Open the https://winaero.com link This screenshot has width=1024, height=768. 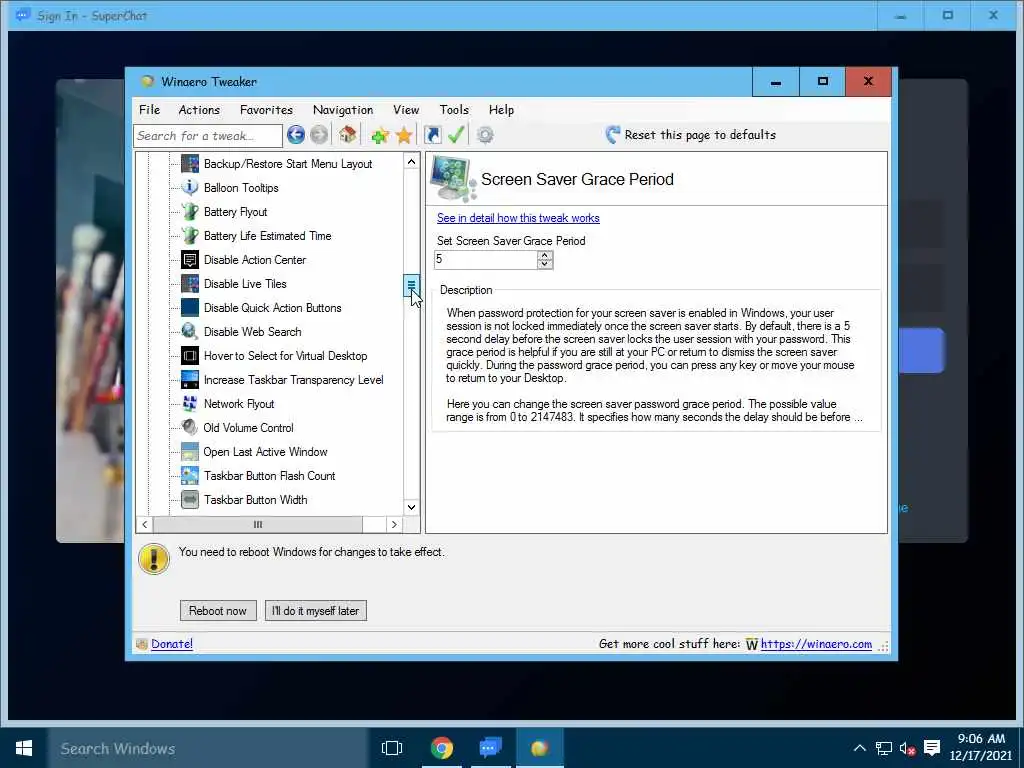816,644
